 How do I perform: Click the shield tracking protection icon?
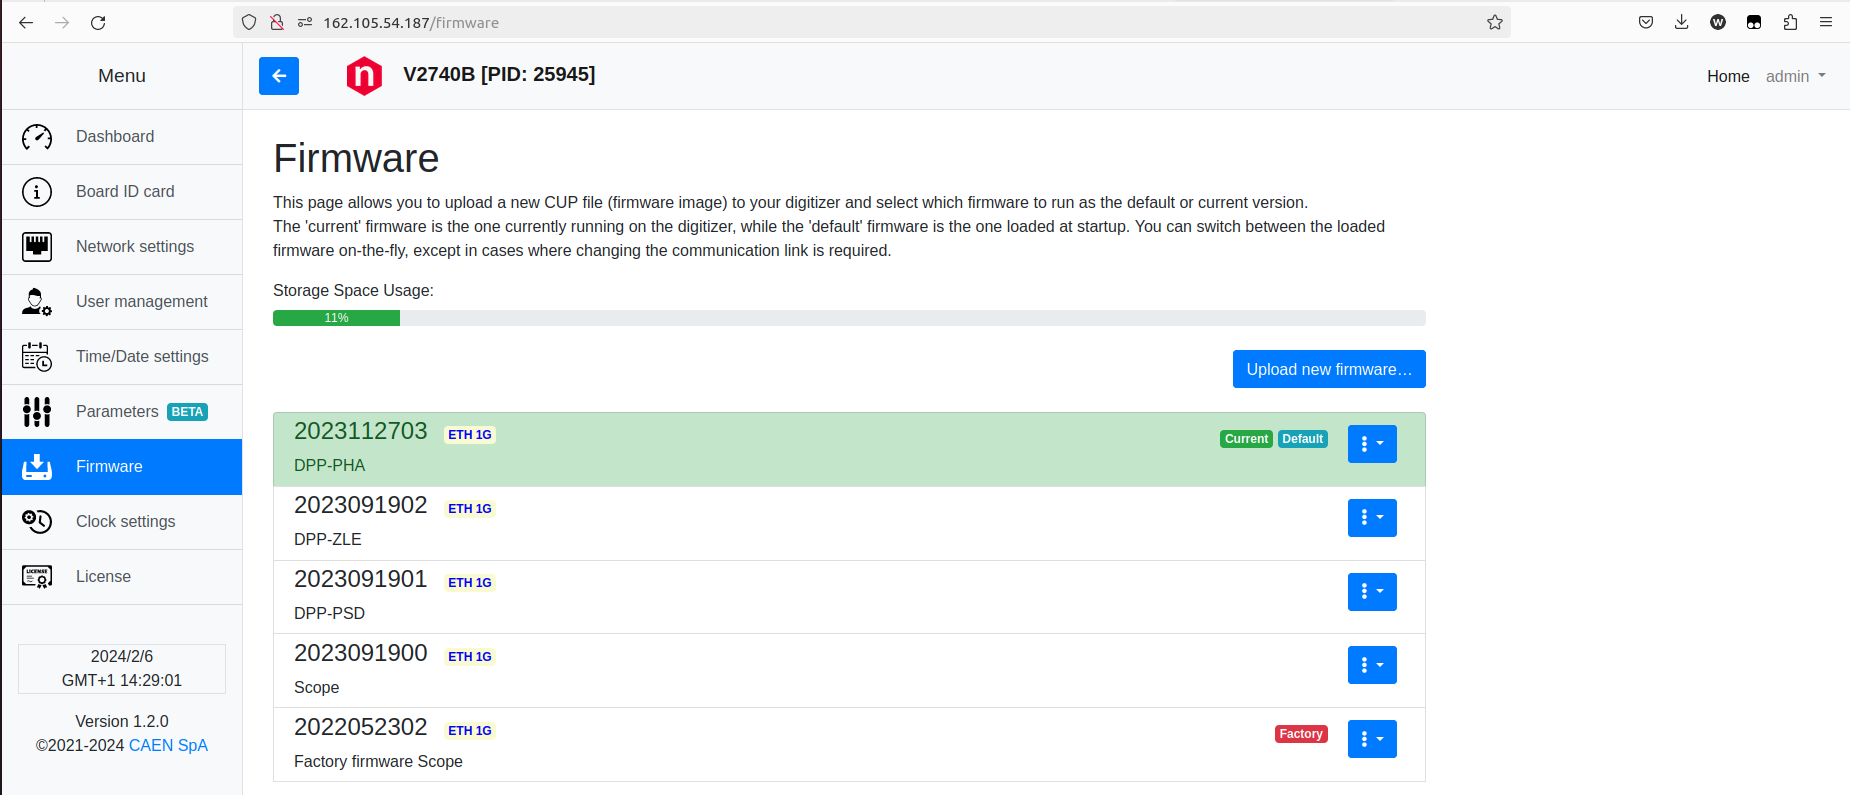(249, 22)
